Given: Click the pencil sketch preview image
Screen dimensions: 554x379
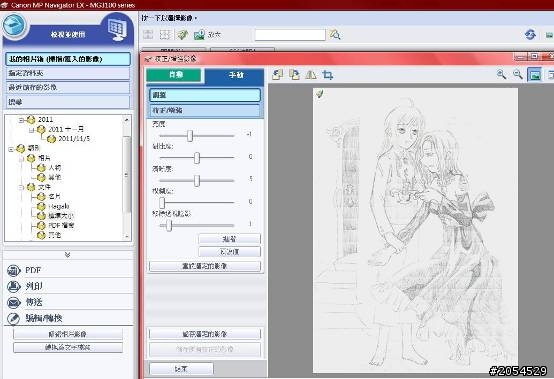Looking at the screenshot, I should pyautogui.click(x=416, y=230).
